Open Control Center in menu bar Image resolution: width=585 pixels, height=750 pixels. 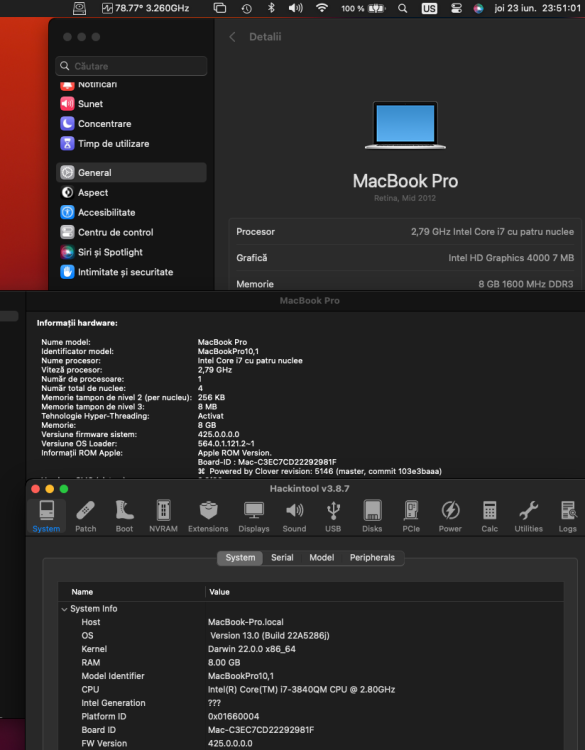point(456,8)
